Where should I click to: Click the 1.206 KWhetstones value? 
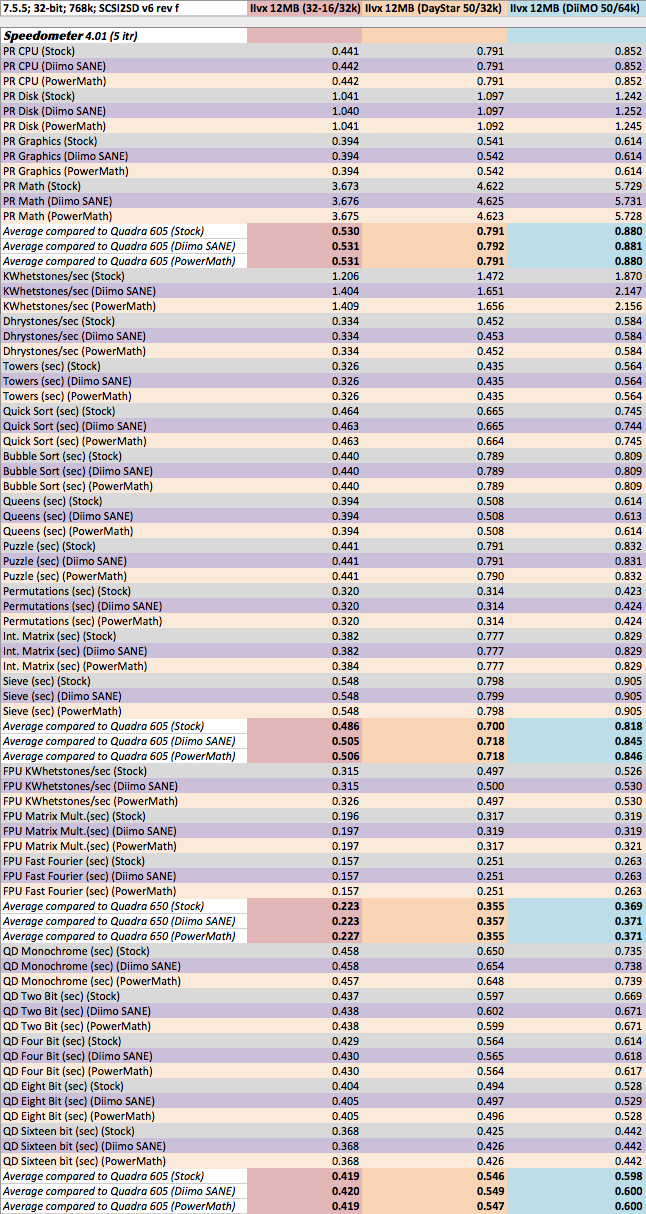coord(345,276)
